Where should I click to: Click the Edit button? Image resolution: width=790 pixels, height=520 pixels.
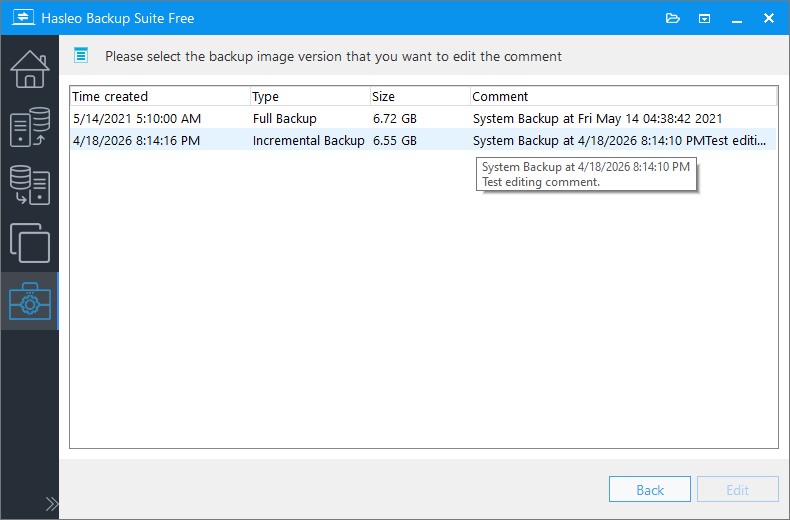[x=738, y=489]
